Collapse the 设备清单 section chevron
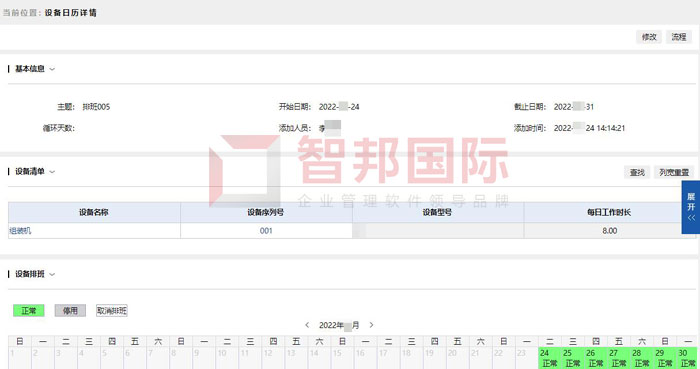 52,172
